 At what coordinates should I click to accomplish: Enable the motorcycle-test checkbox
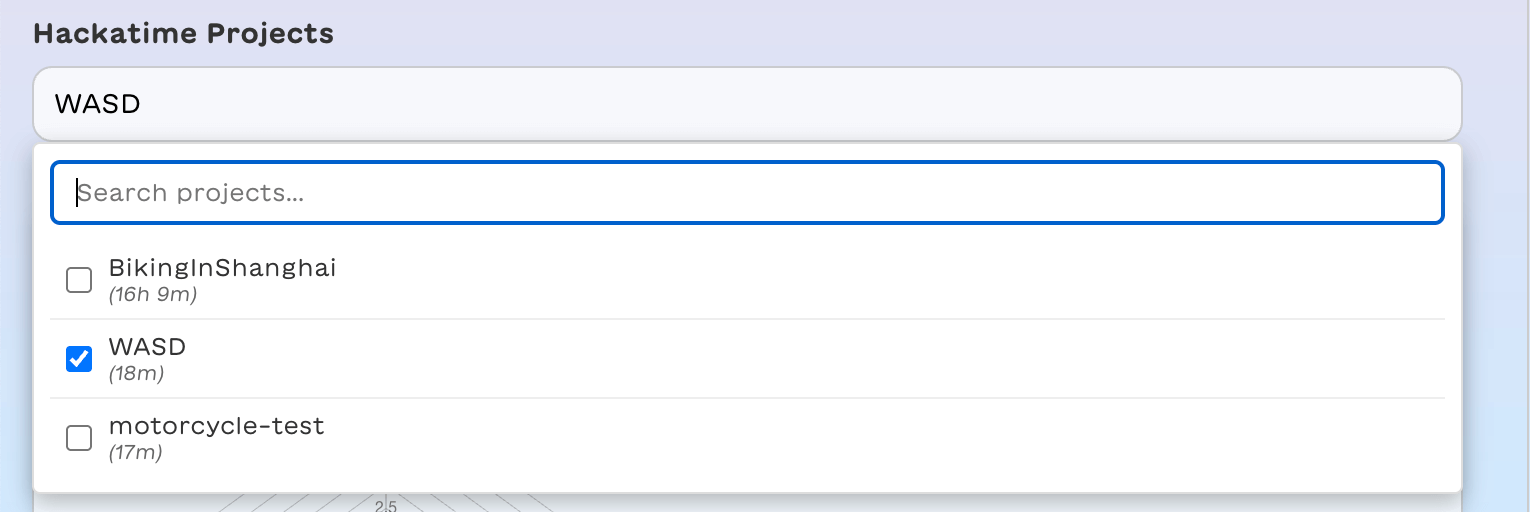[x=79, y=437]
